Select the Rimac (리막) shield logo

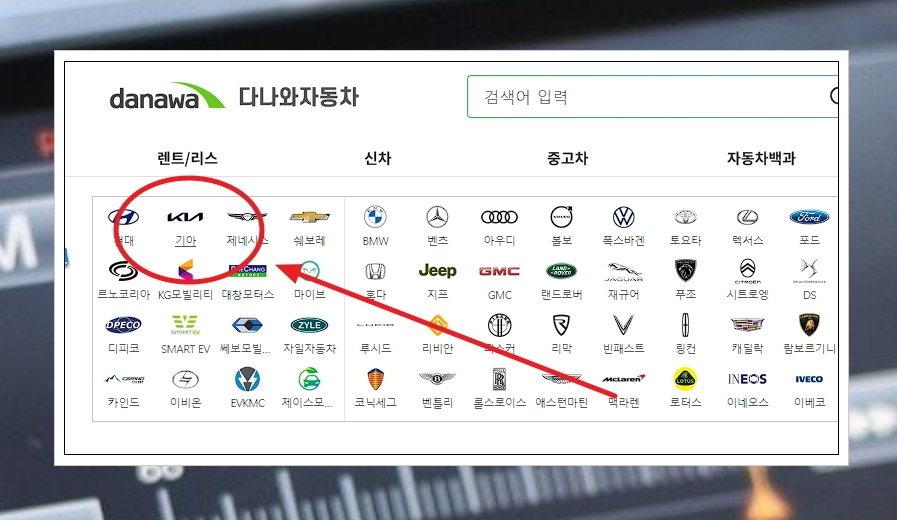561,325
